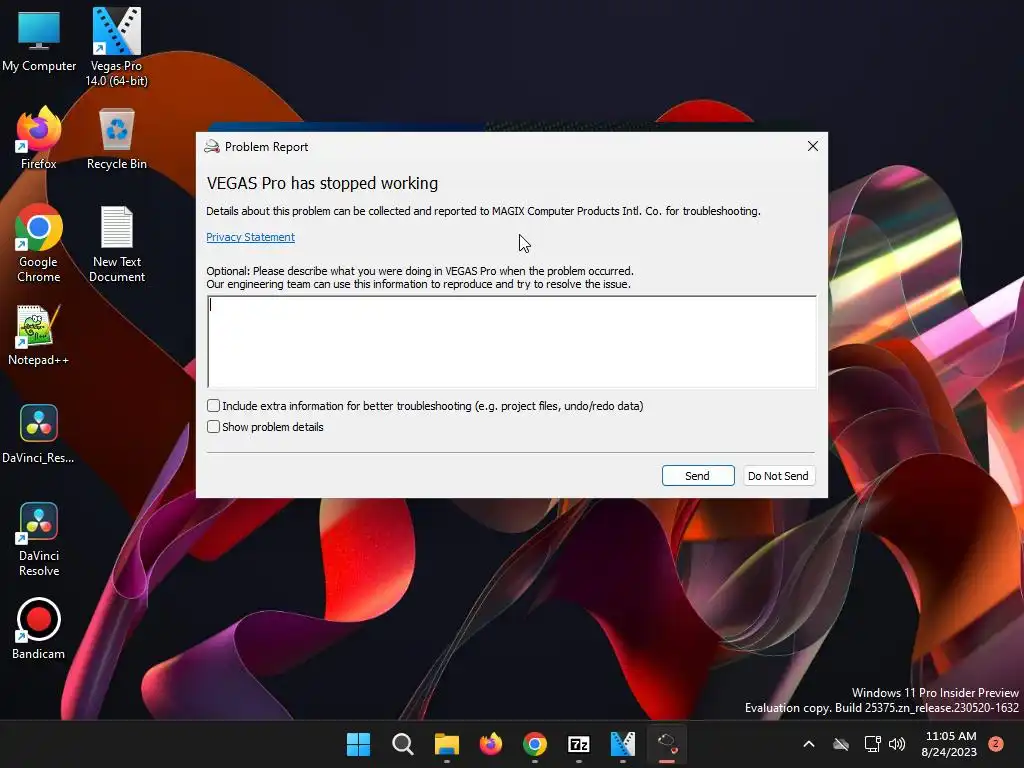
Task: Open Google Chrome desktop shortcut
Action: coord(39,243)
